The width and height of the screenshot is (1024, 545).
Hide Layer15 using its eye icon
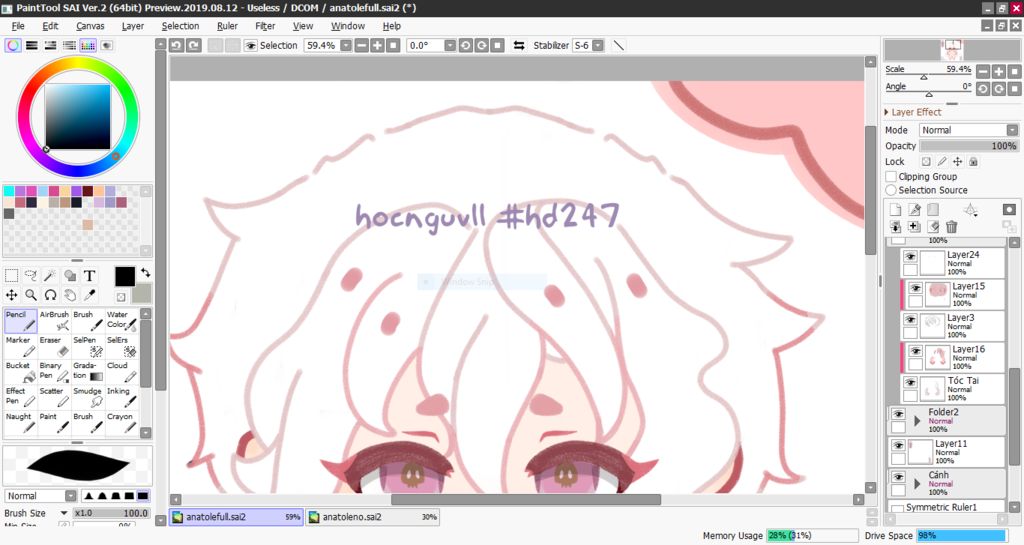[x=916, y=288]
